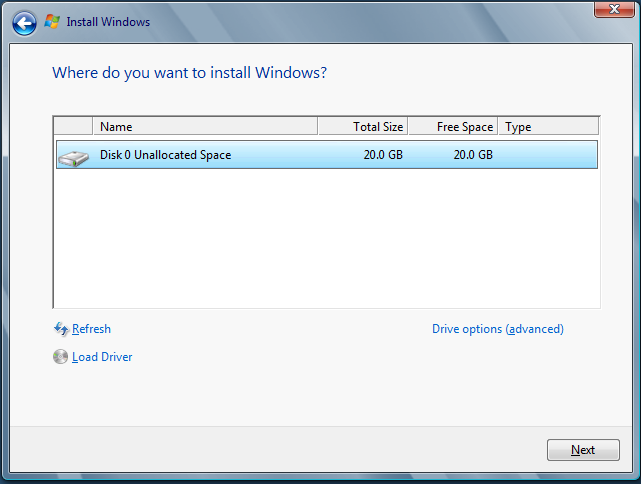The width and height of the screenshot is (641, 484).
Task: Click 'Where do you want to install Windows?' heading
Action: 190,73
